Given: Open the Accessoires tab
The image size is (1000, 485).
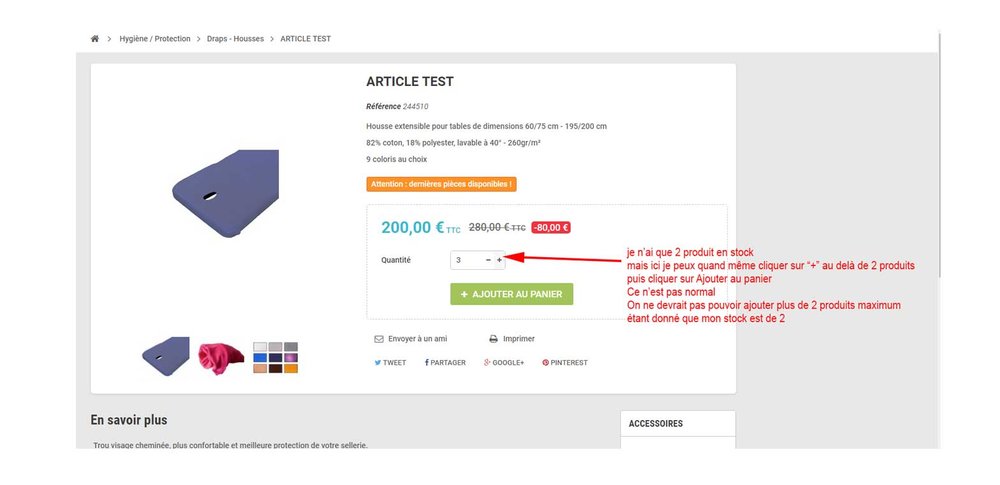Looking at the screenshot, I should [x=656, y=424].
